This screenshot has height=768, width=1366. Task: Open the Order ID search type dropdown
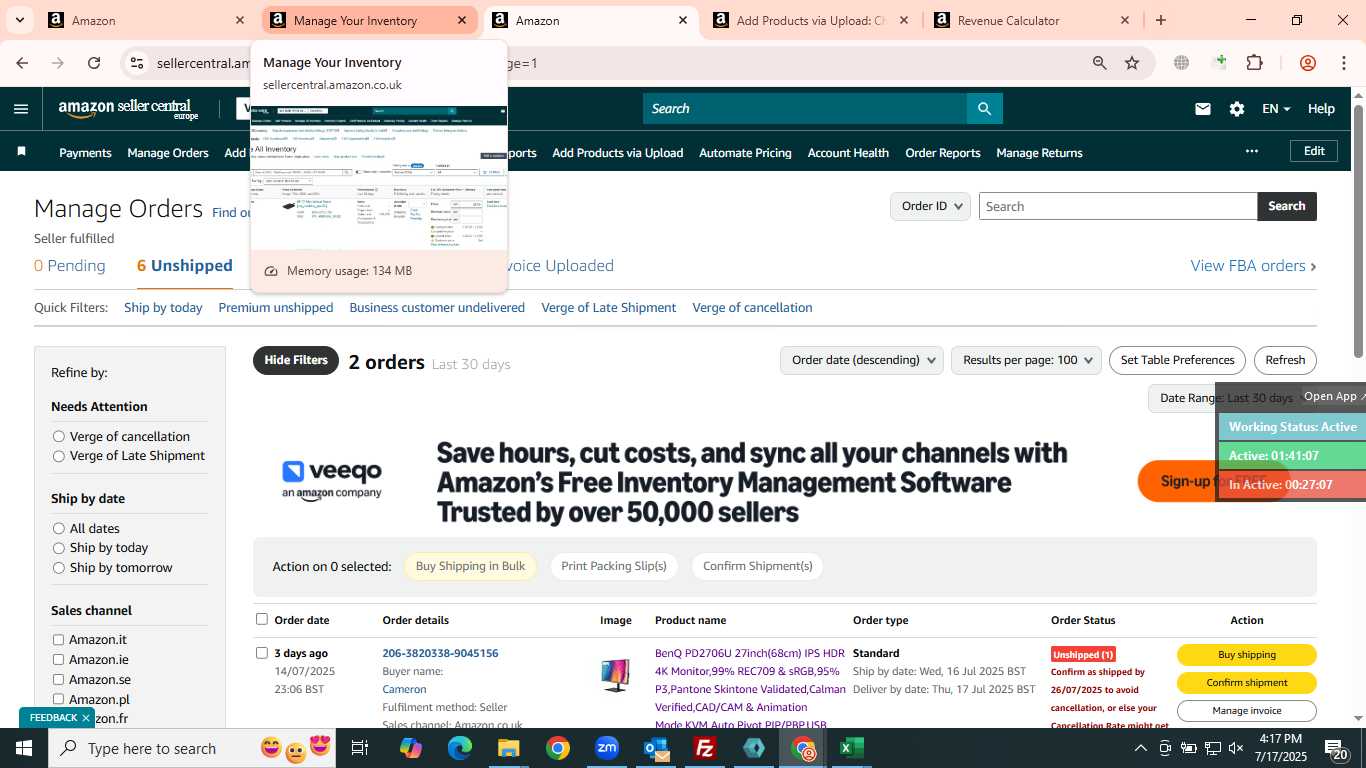tap(930, 206)
